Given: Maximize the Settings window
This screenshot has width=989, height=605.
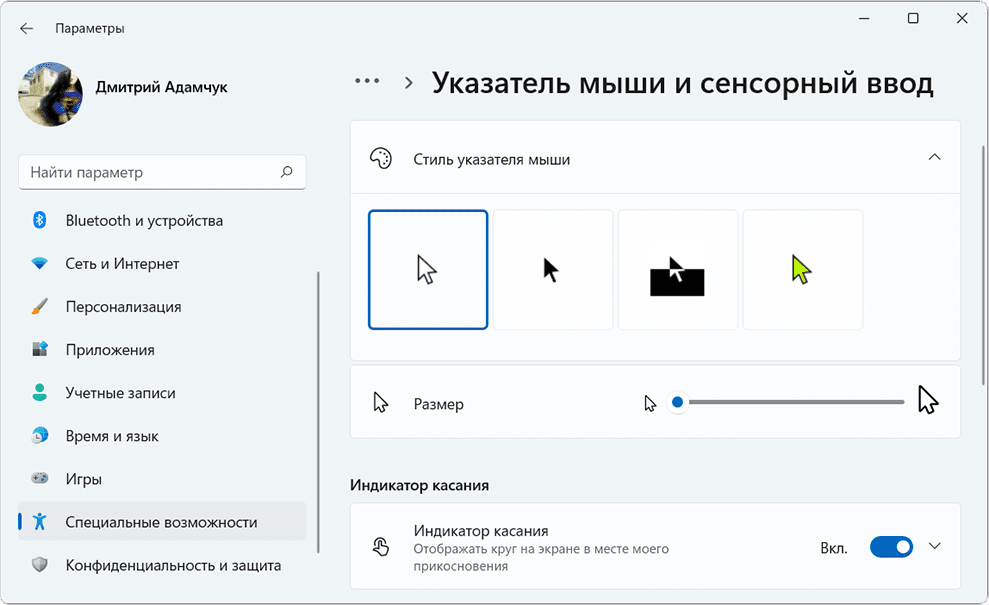Looking at the screenshot, I should click(913, 18).
